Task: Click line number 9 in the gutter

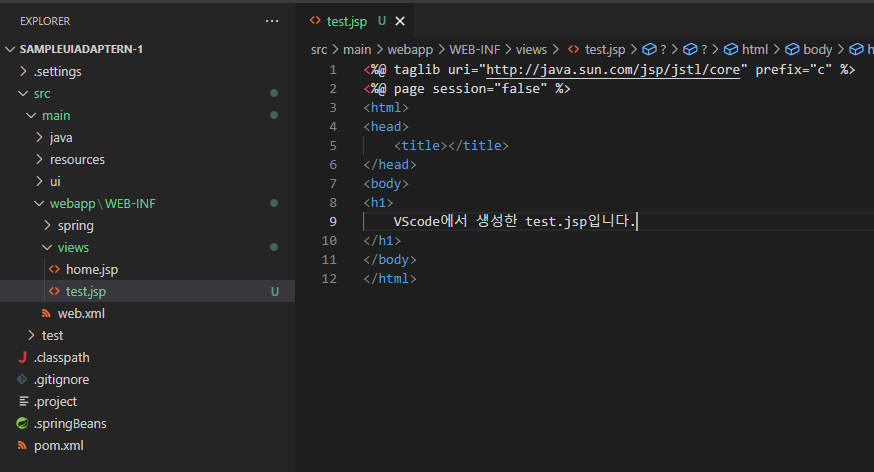Action: point(333,222)
